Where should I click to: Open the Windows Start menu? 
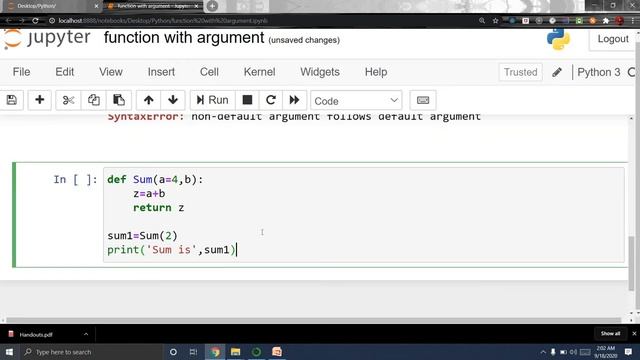[x=9, y=352]
